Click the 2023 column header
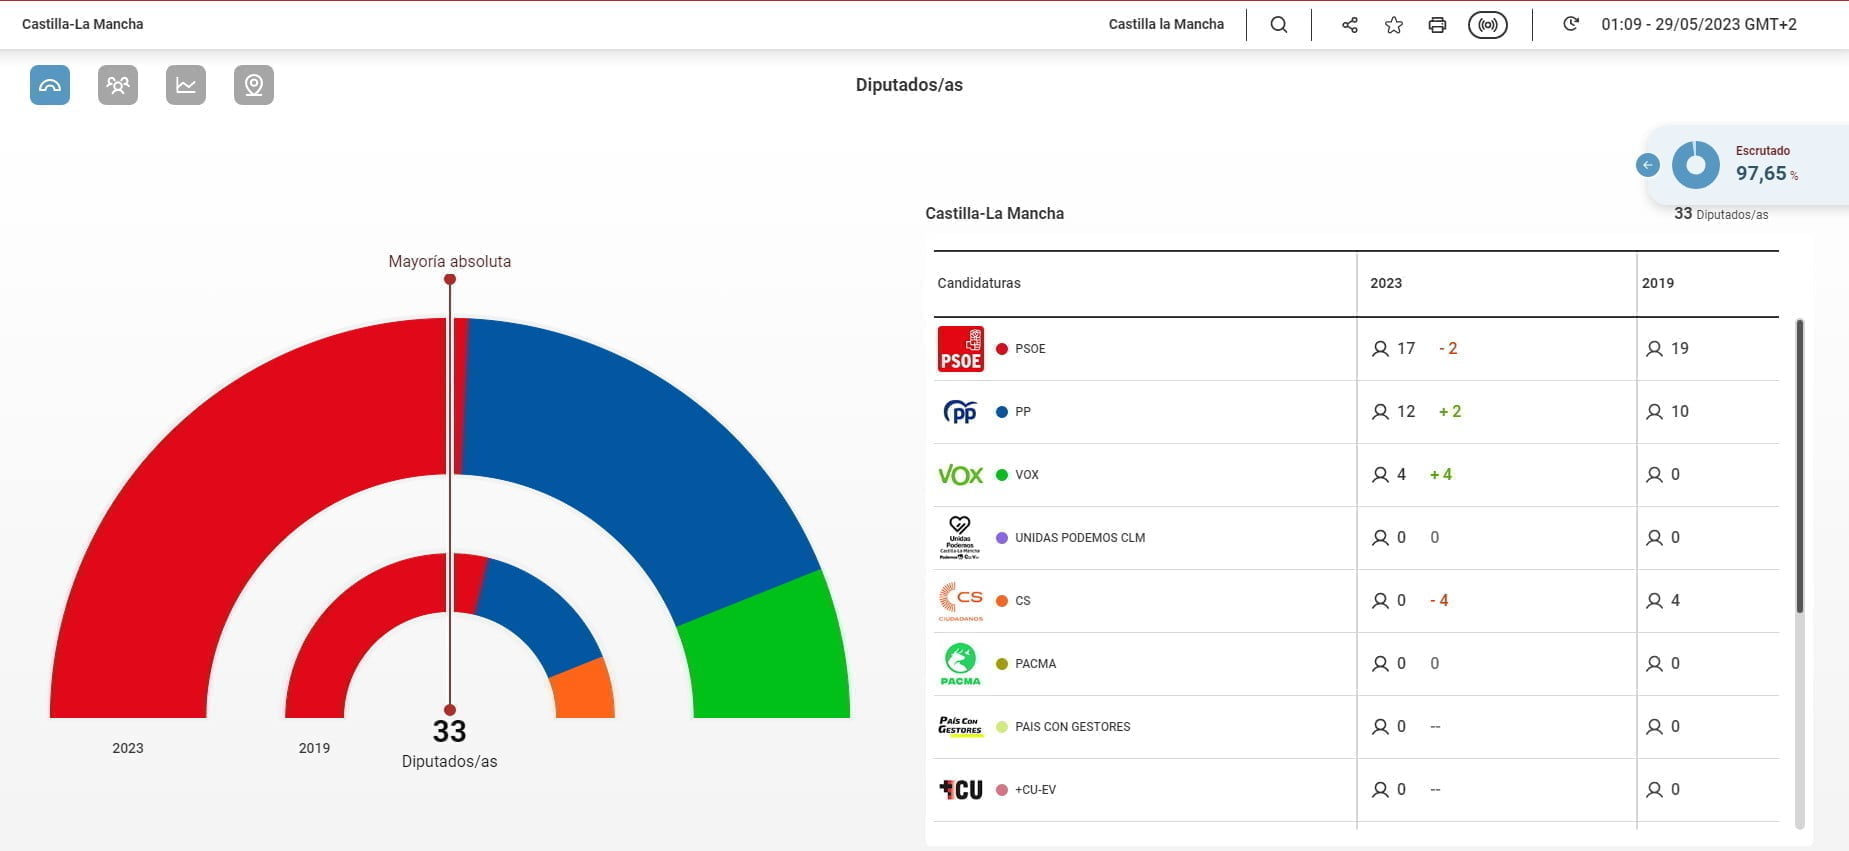 pos(1385,283)
